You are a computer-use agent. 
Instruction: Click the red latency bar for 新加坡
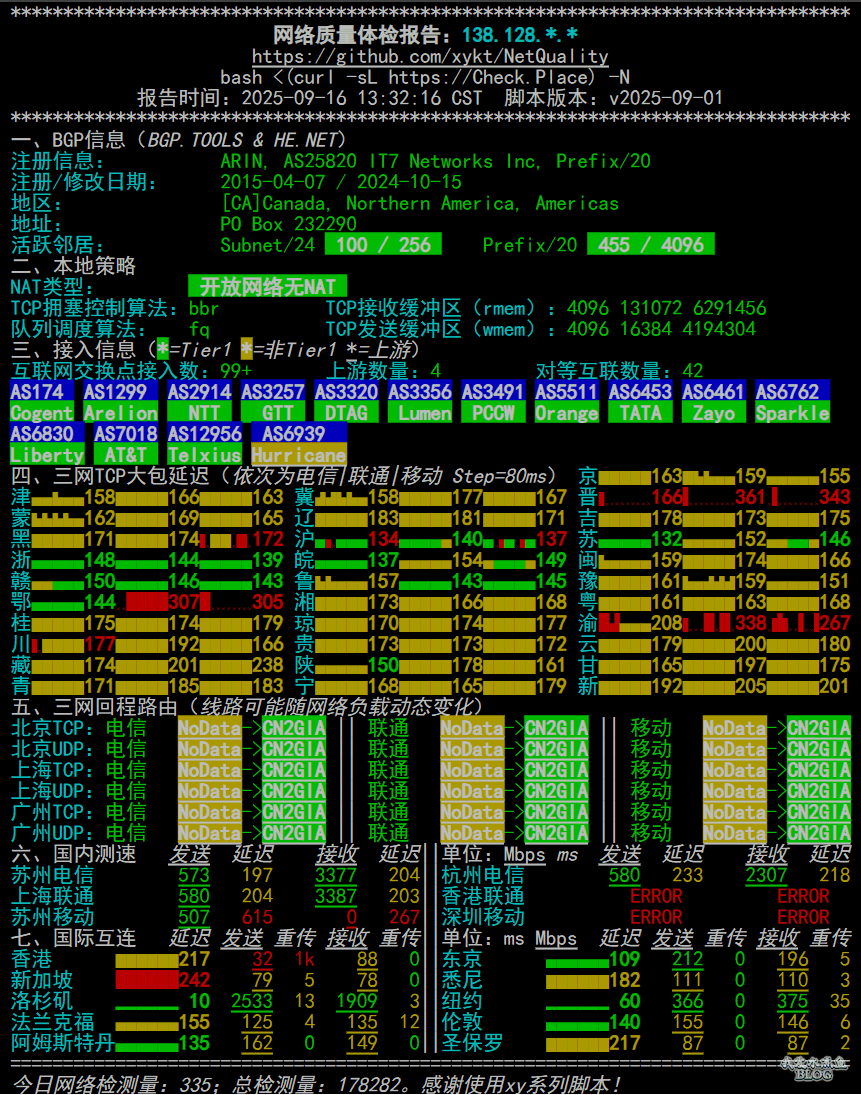pyautogui.click(x=147, y=980)
